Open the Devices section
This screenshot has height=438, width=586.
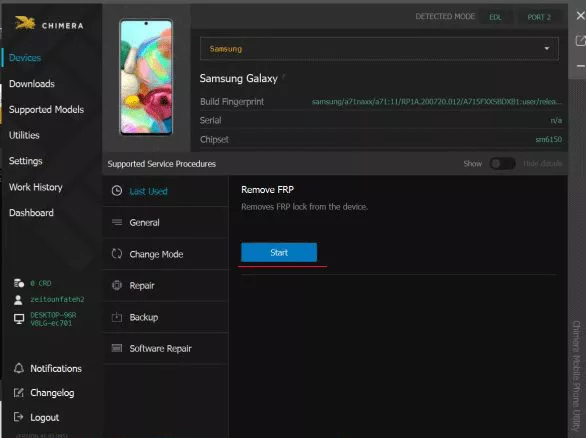[25, 58]
